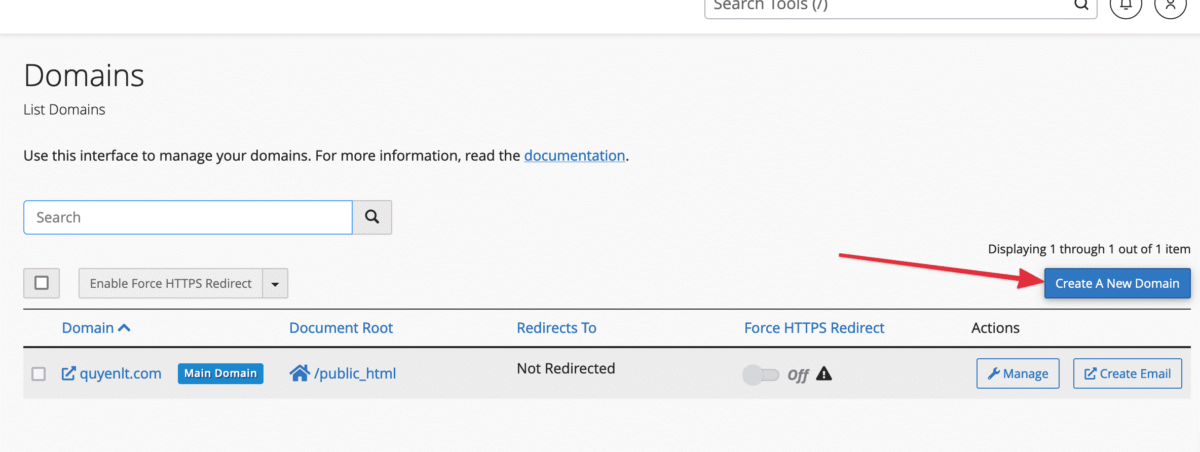
Task: Click the domain search magnifier button
Action: coord(372,217)
